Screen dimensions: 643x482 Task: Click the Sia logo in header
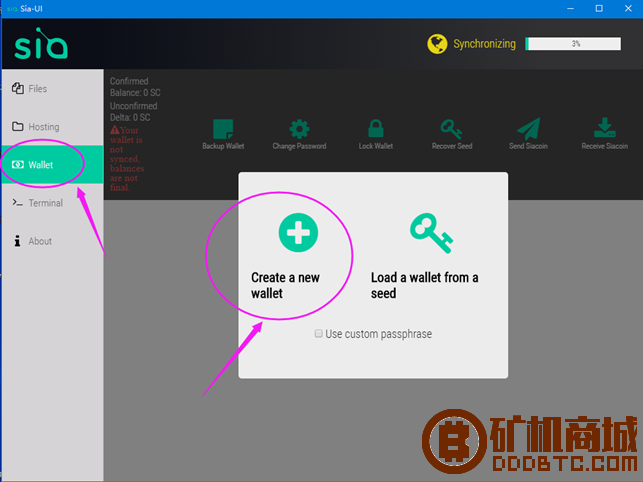click(41, 44)
